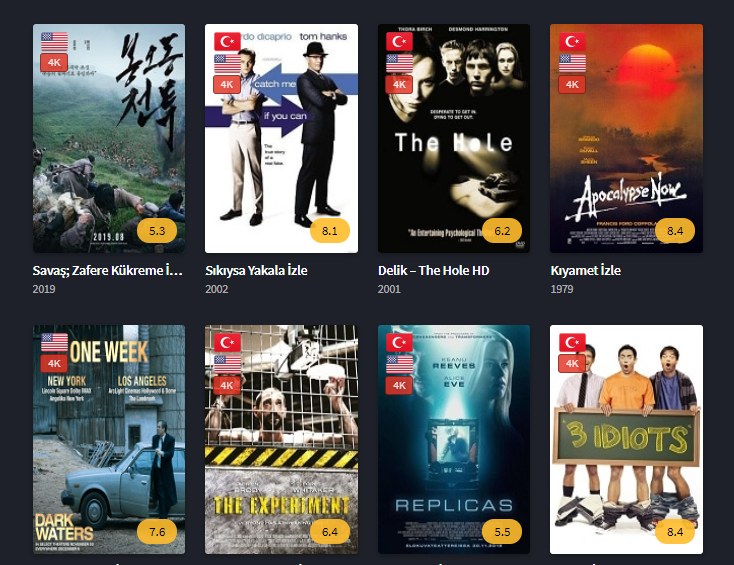Click the 5.3 rating badge on Korean war film
The image size is (734, 565).
pyautogui.click(x=157, y=231)
